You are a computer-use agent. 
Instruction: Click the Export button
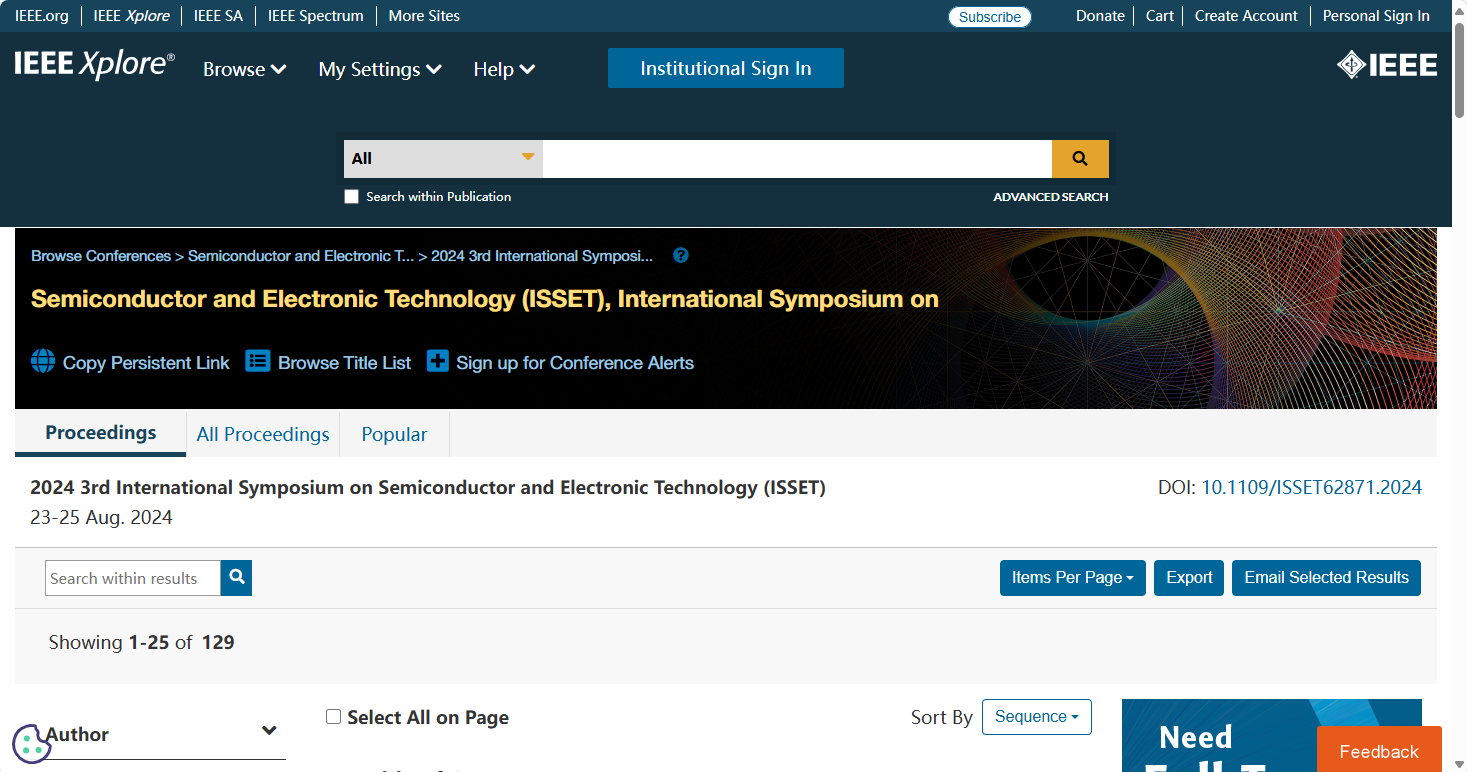click(1189, 578)
